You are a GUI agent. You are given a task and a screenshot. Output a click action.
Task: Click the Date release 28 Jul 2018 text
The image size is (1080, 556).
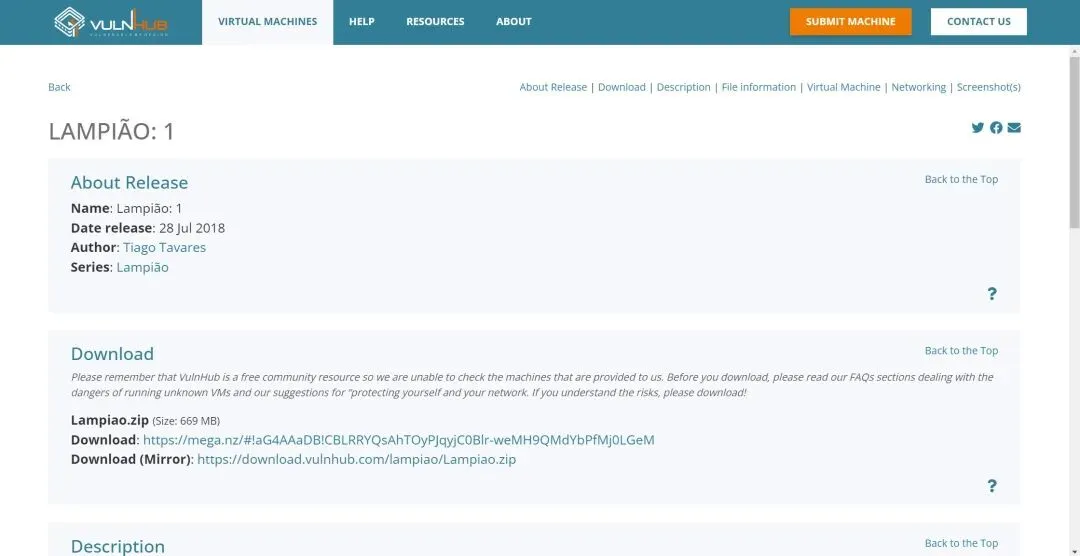(x=147, y=228)
